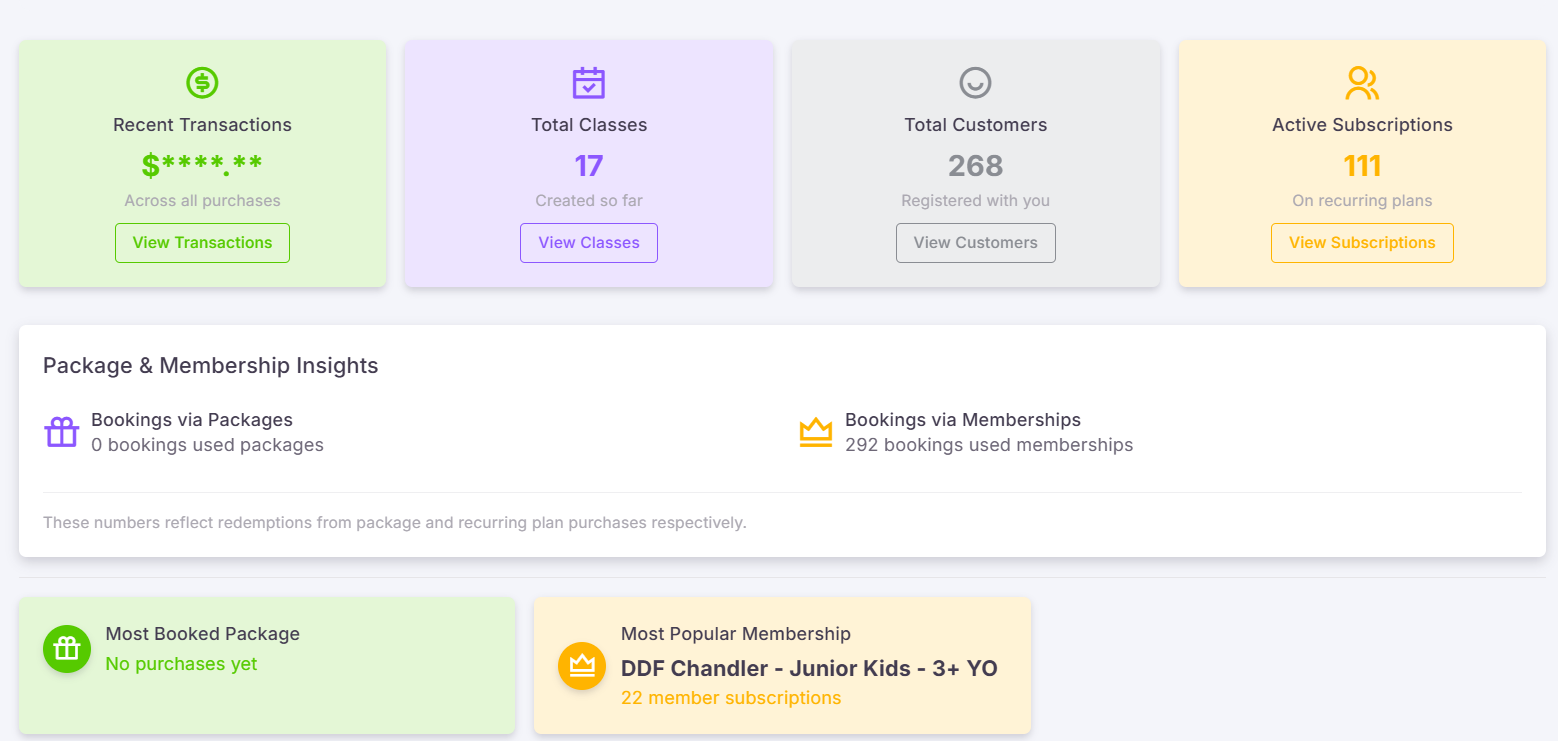Viewport: 1558px width, 741px height.
Task: Click the 268 total customers figure
Action: [975, 166]
